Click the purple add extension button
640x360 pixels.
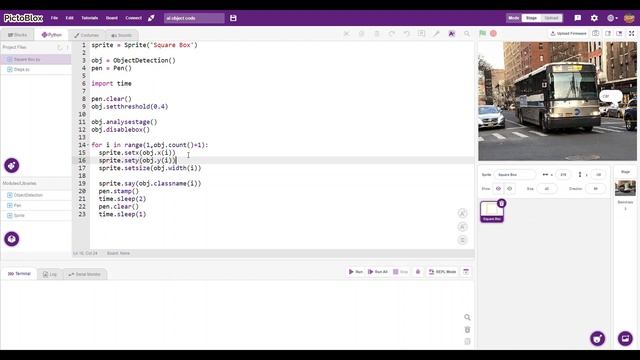[x=11, y=165]
